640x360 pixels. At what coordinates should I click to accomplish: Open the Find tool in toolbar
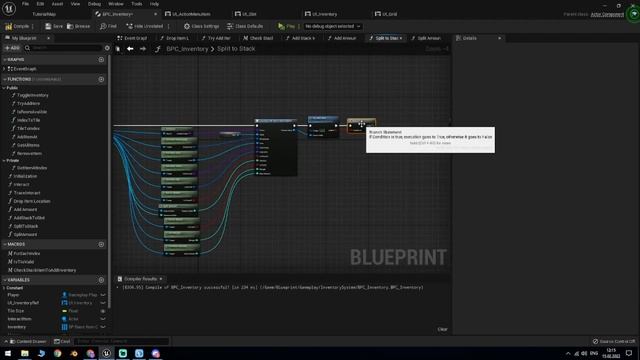click(108, 26)
